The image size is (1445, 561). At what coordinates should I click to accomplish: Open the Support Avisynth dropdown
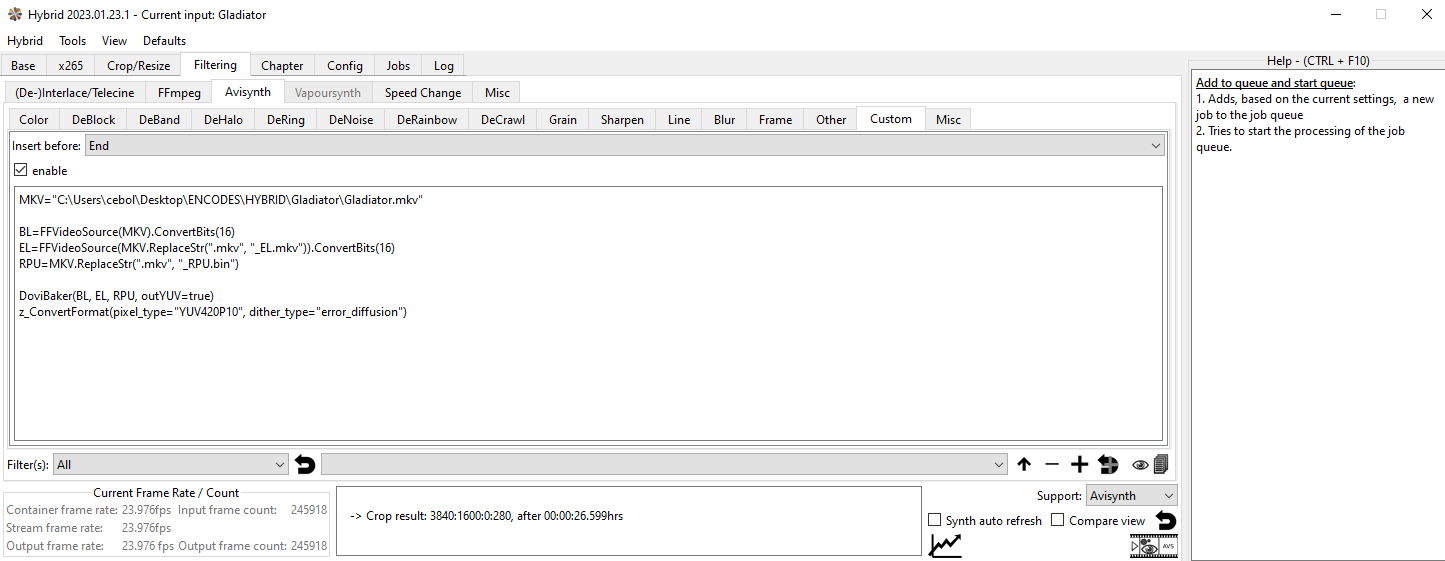pyautogui.click(x=1132, y=495)
